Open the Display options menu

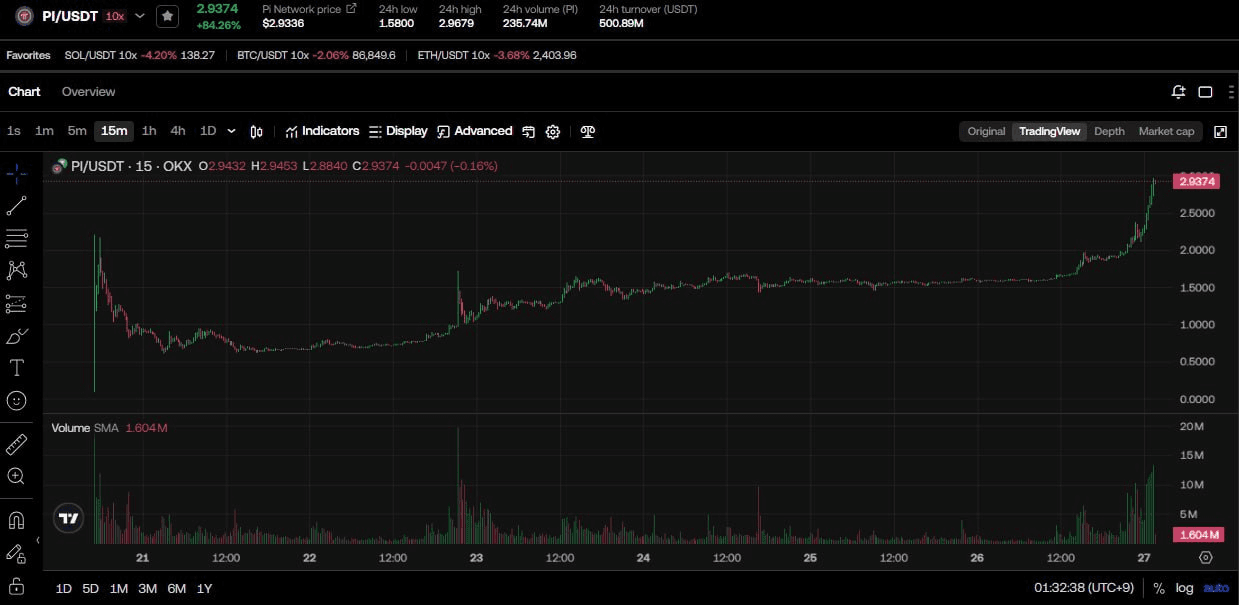pyautogui.click(x=398, y=131)
